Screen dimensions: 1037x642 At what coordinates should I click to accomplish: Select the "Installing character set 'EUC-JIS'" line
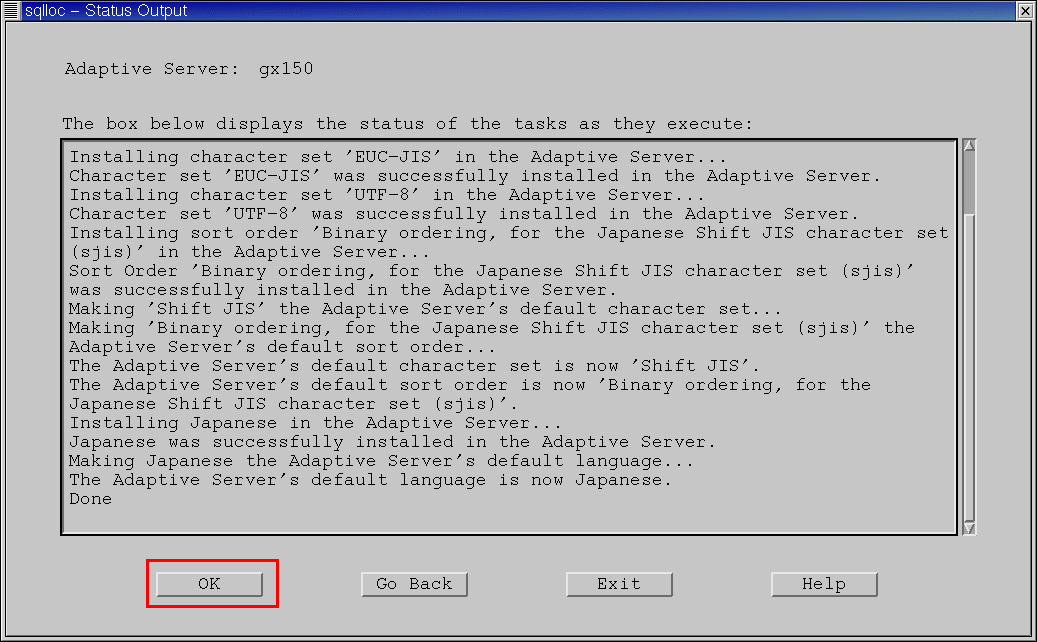[397, 157]
